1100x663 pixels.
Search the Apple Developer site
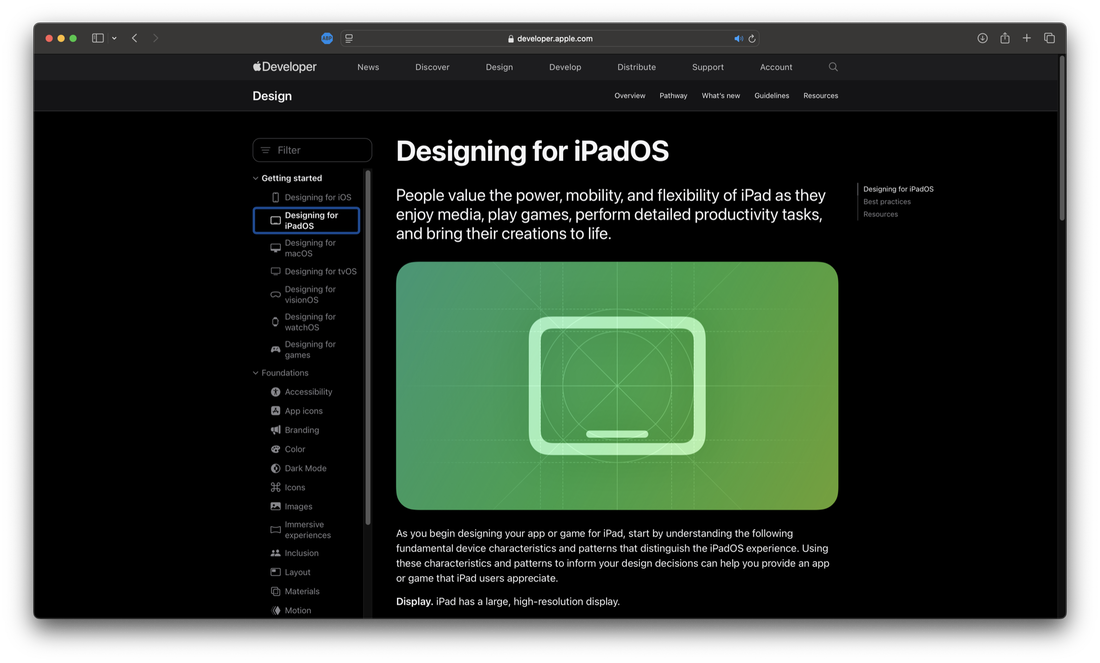coord(833,67)
